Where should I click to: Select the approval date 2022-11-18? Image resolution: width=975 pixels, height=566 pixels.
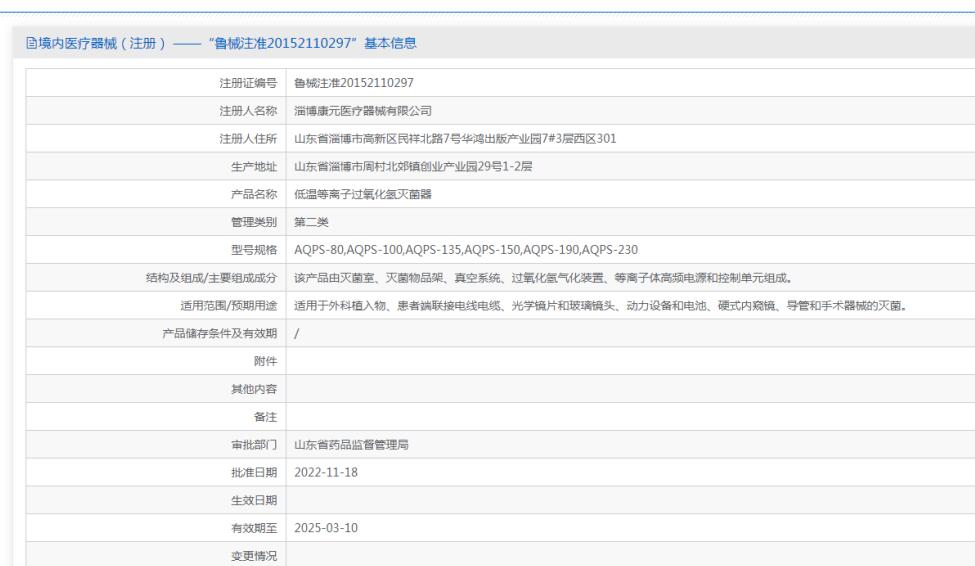(x=326, y=472)
